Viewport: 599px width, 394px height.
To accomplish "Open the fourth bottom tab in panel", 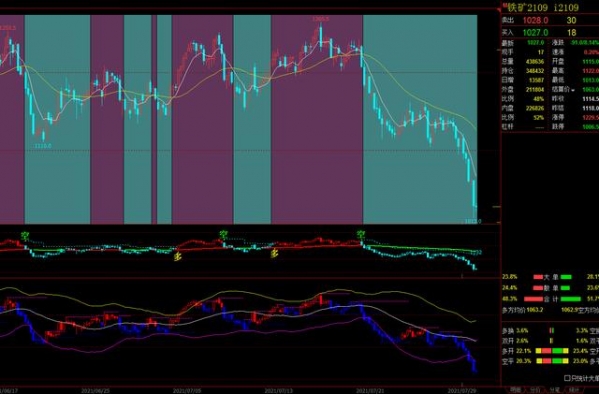I will [573, 390].
